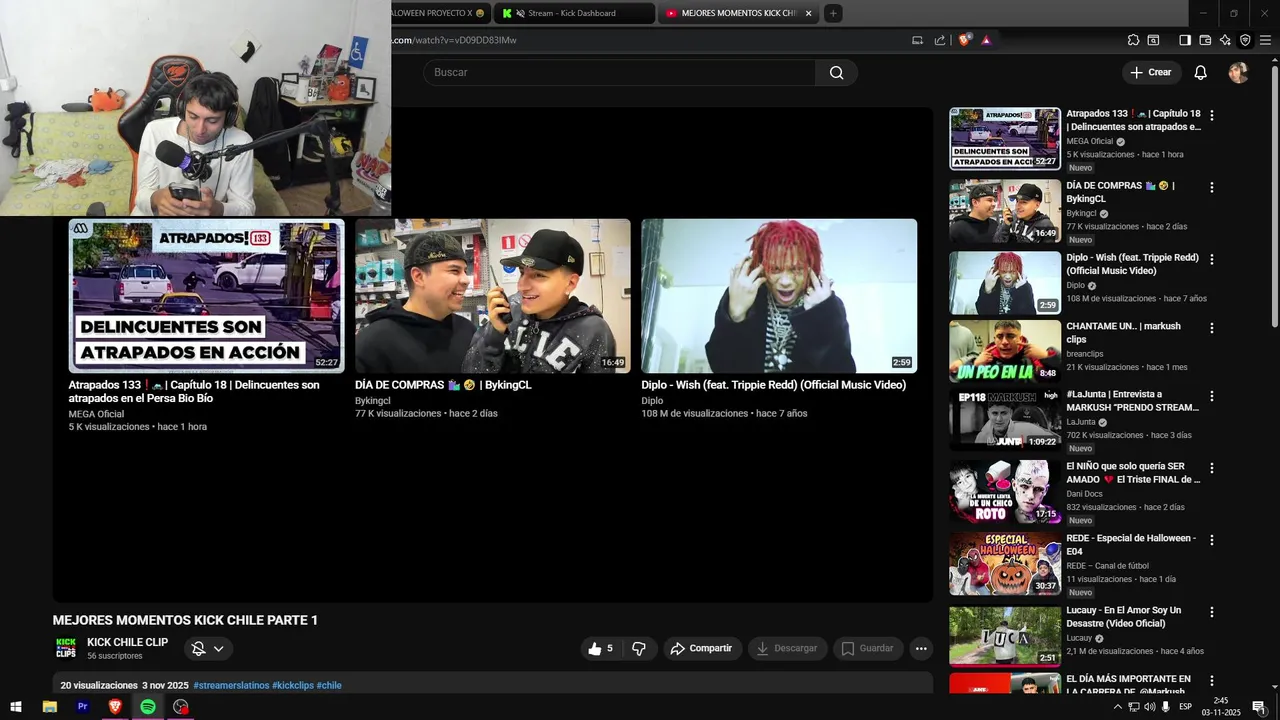
Task: Click the search magnifier button
Action: tap(836, 72)
